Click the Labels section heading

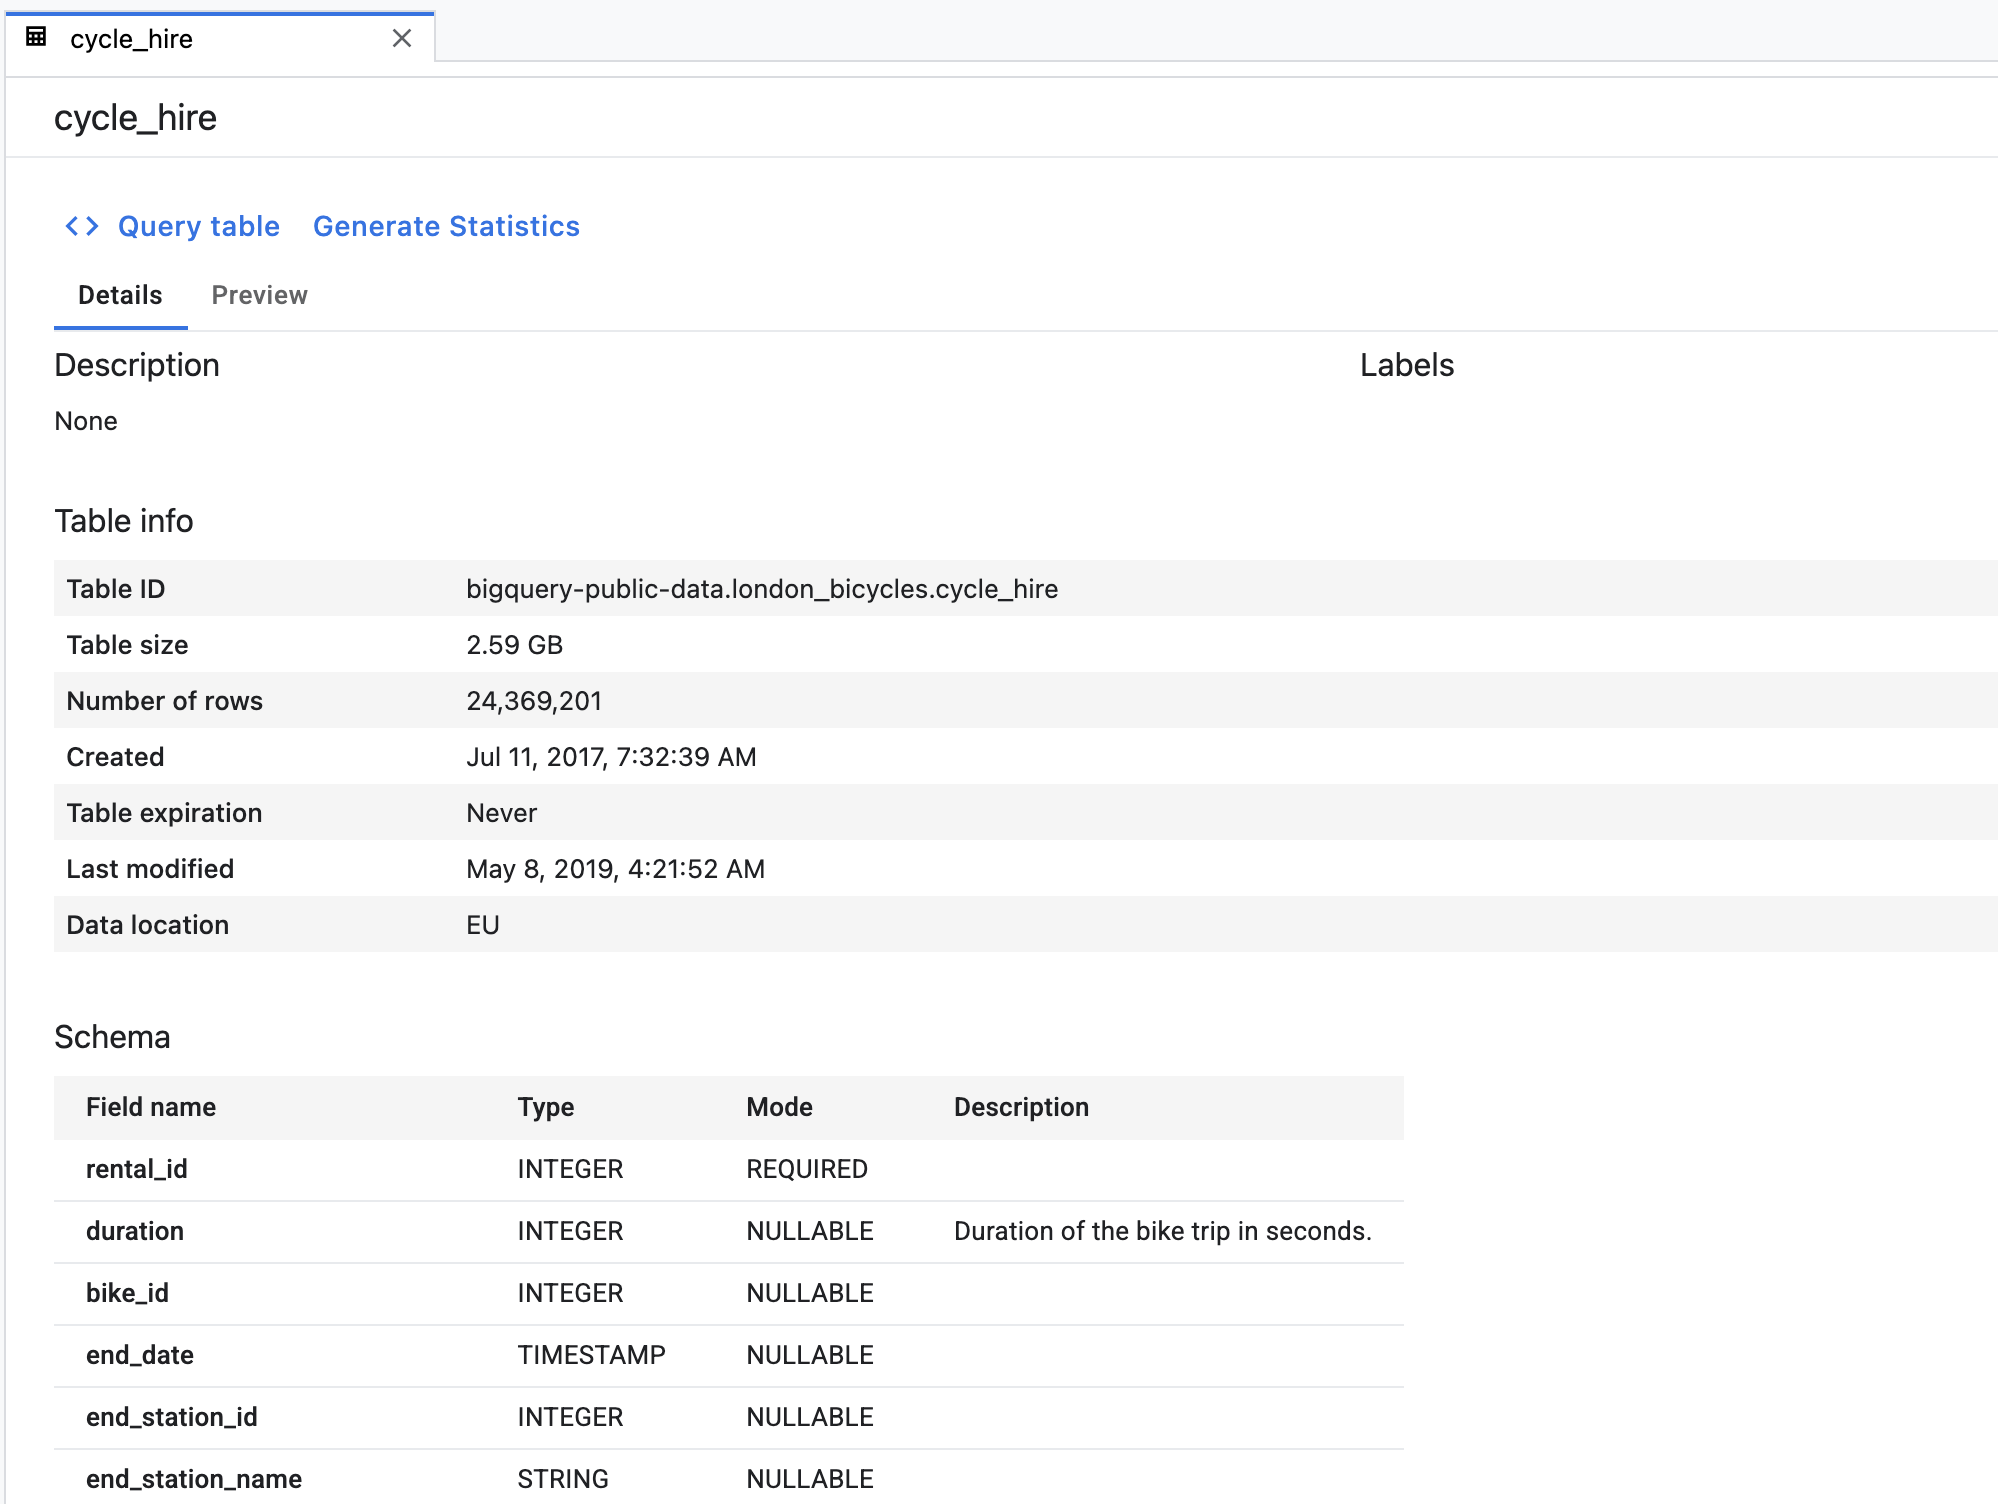point(1406,365)
